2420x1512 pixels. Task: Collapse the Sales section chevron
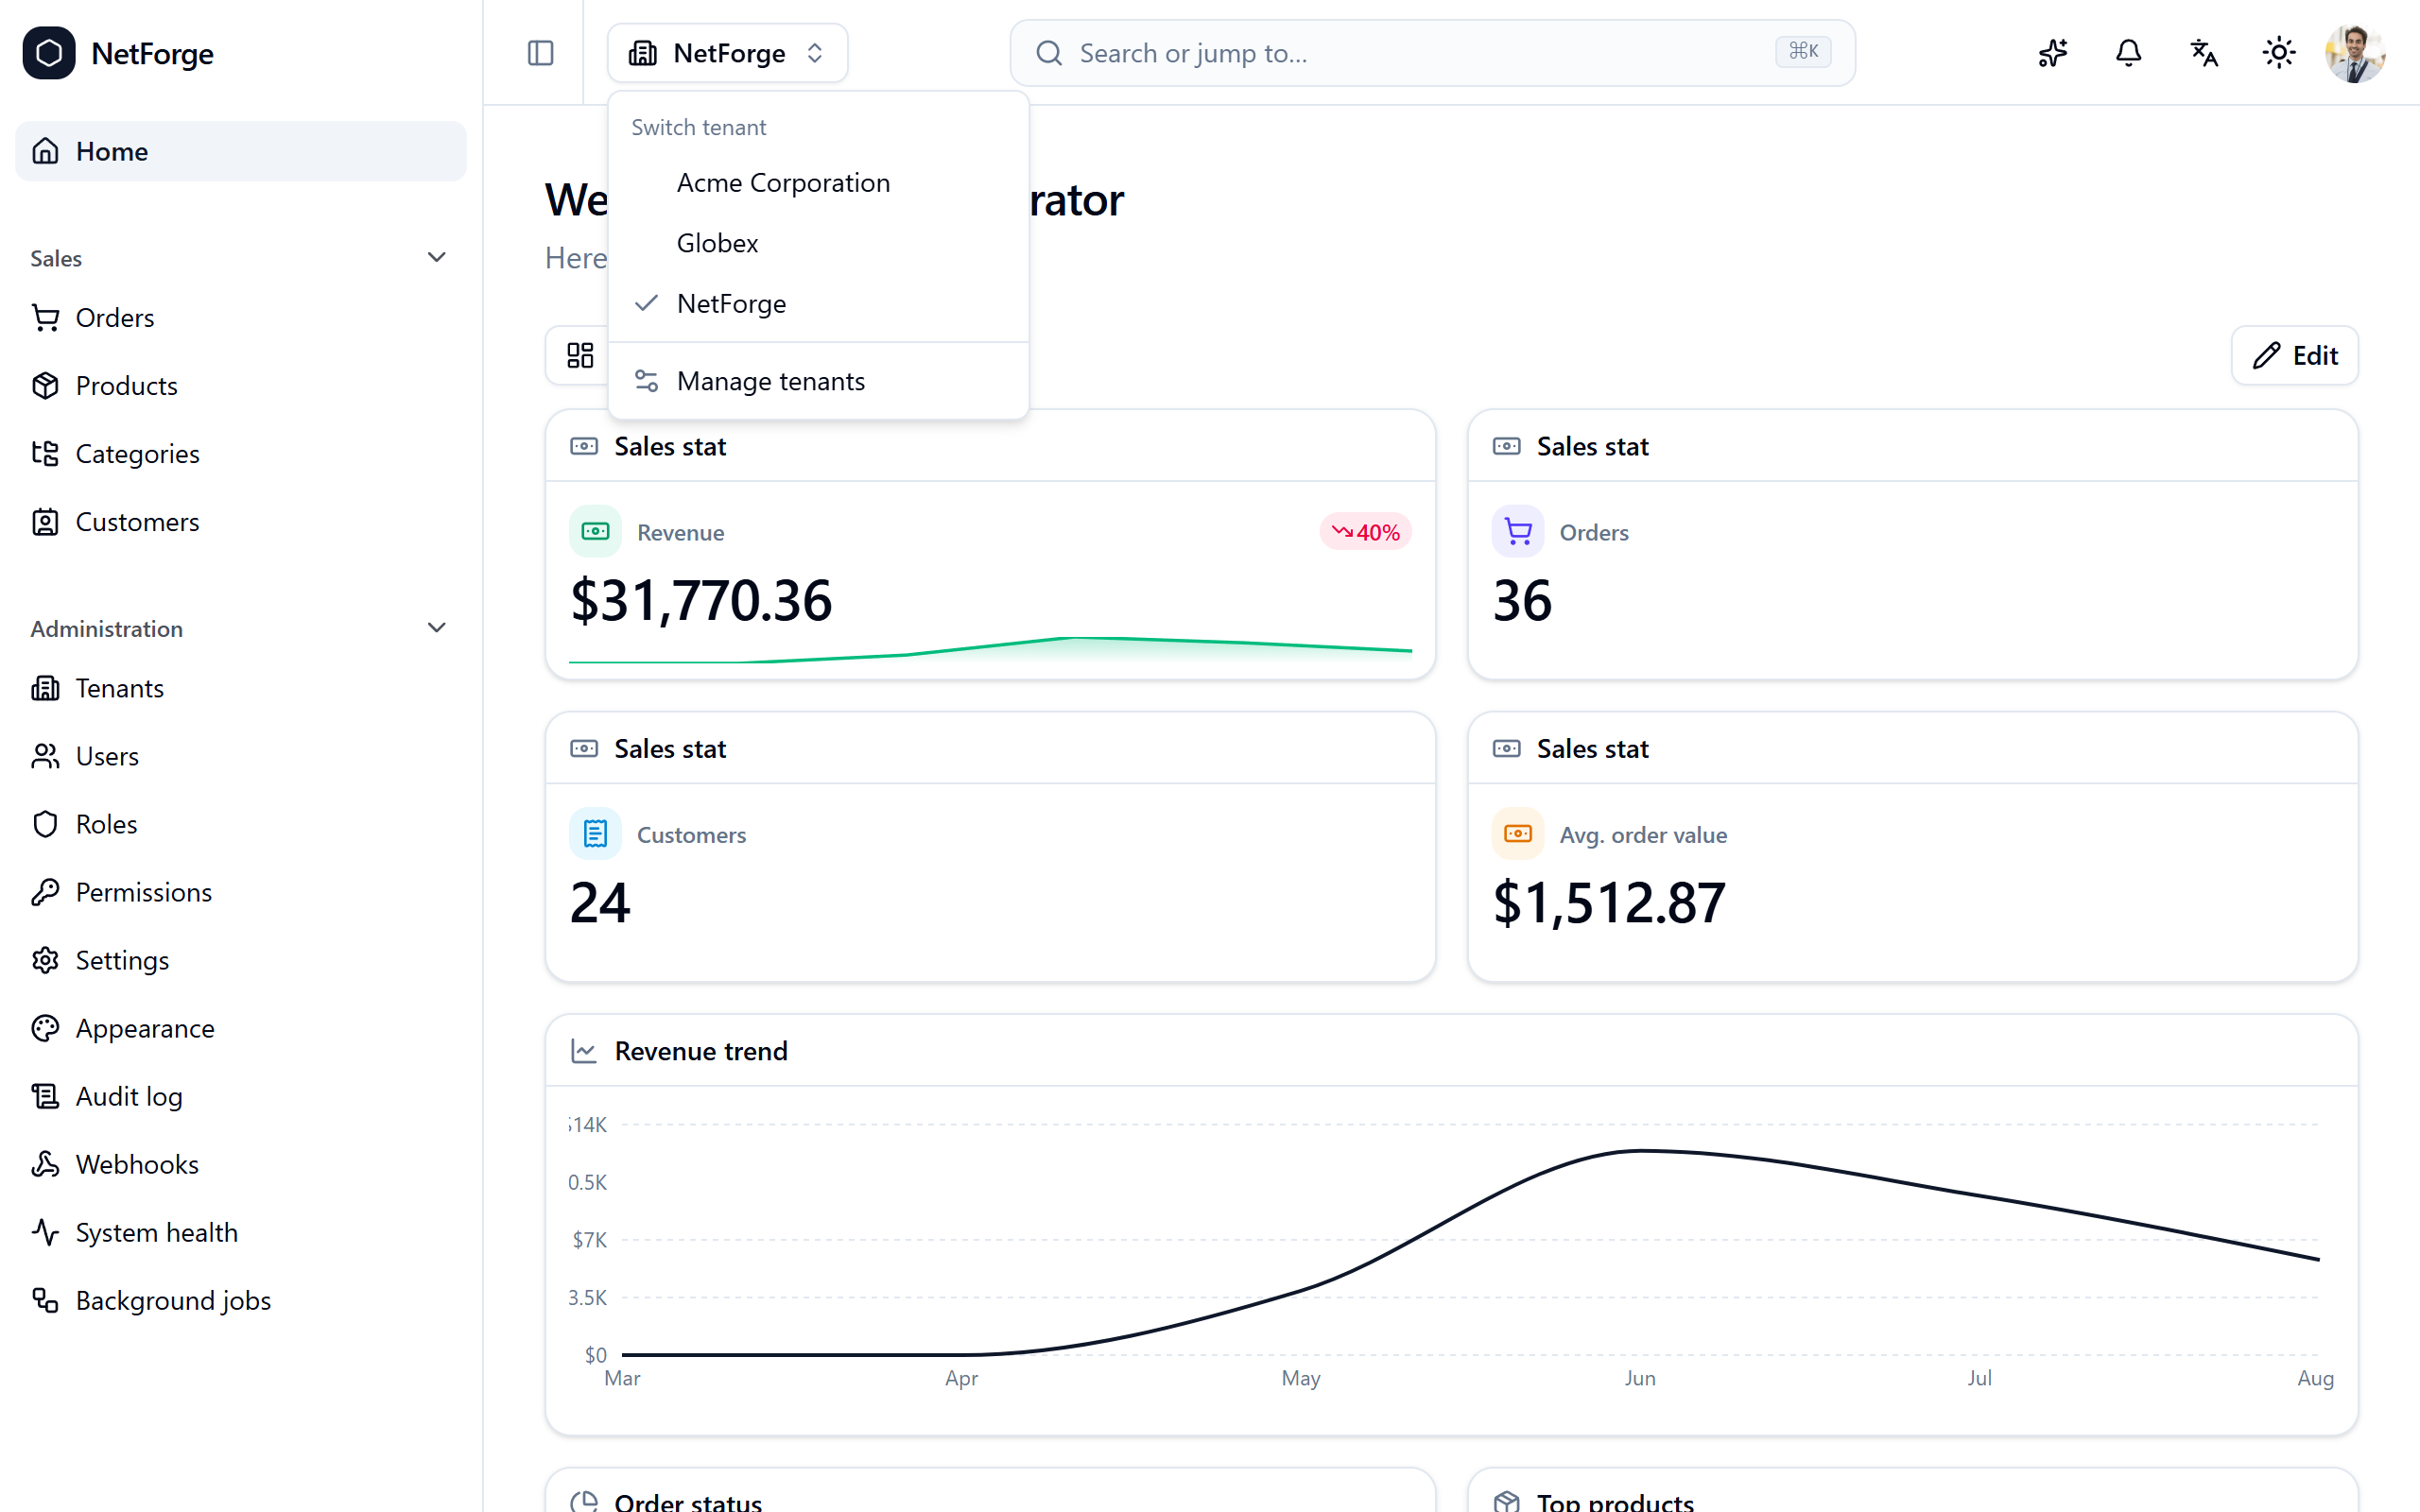[x=436, y=258]
